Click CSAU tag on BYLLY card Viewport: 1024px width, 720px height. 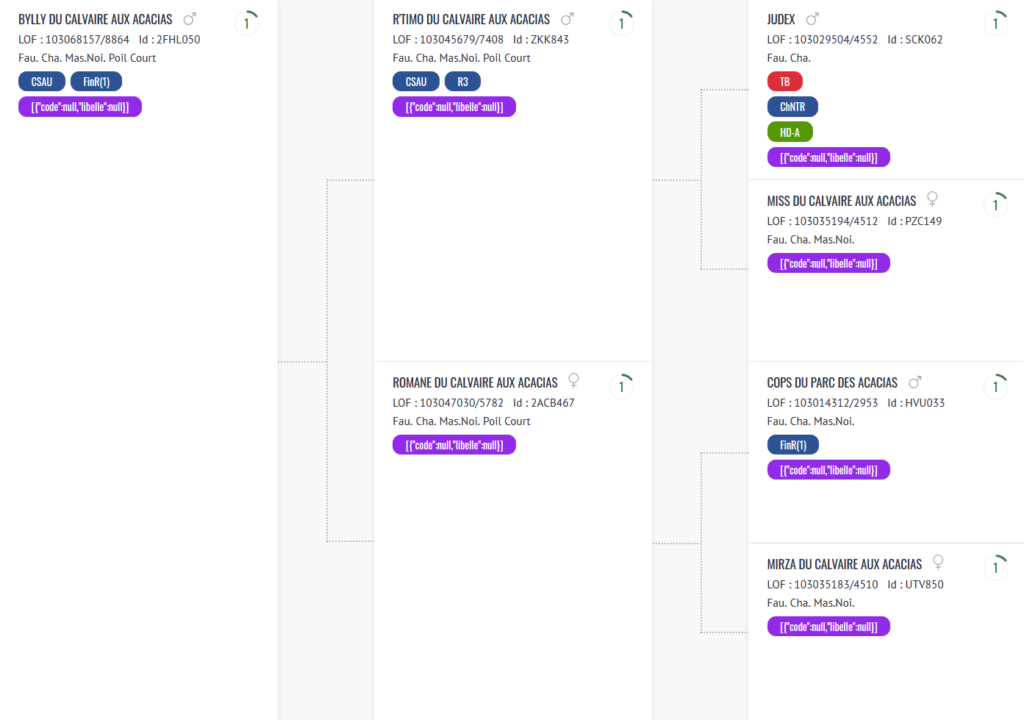[x=42, y=82]
